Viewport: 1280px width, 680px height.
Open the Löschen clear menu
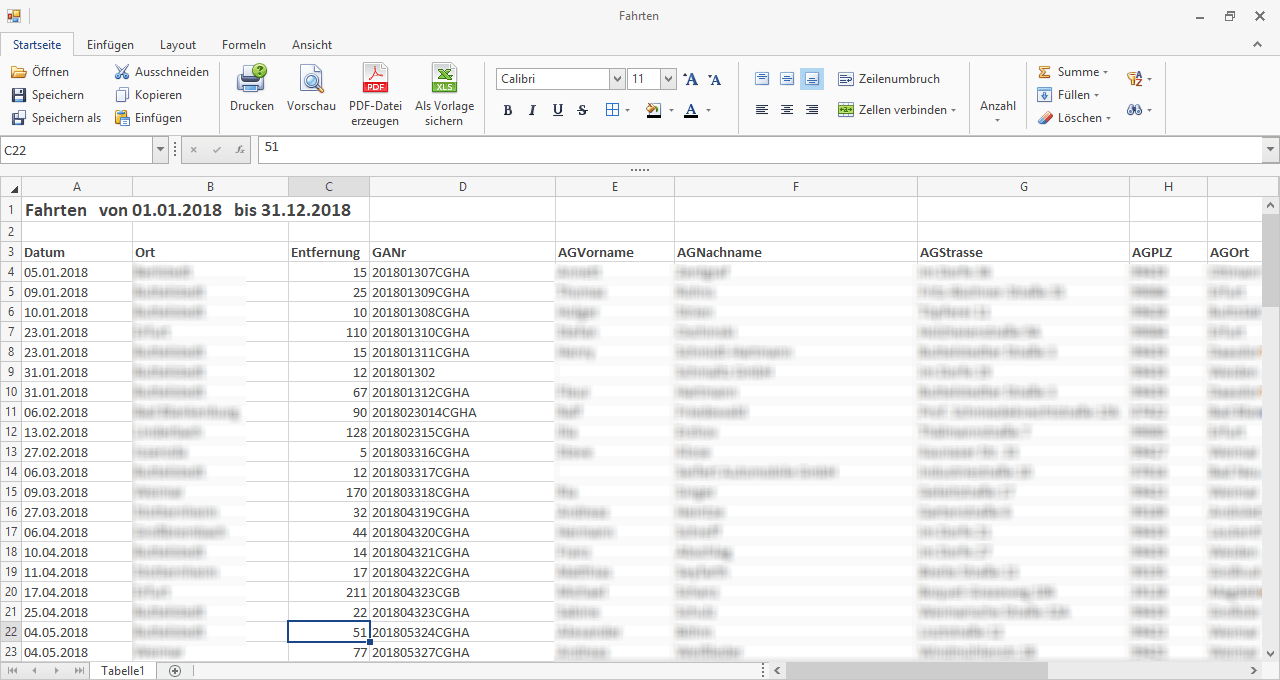[x=1074, y=118]
